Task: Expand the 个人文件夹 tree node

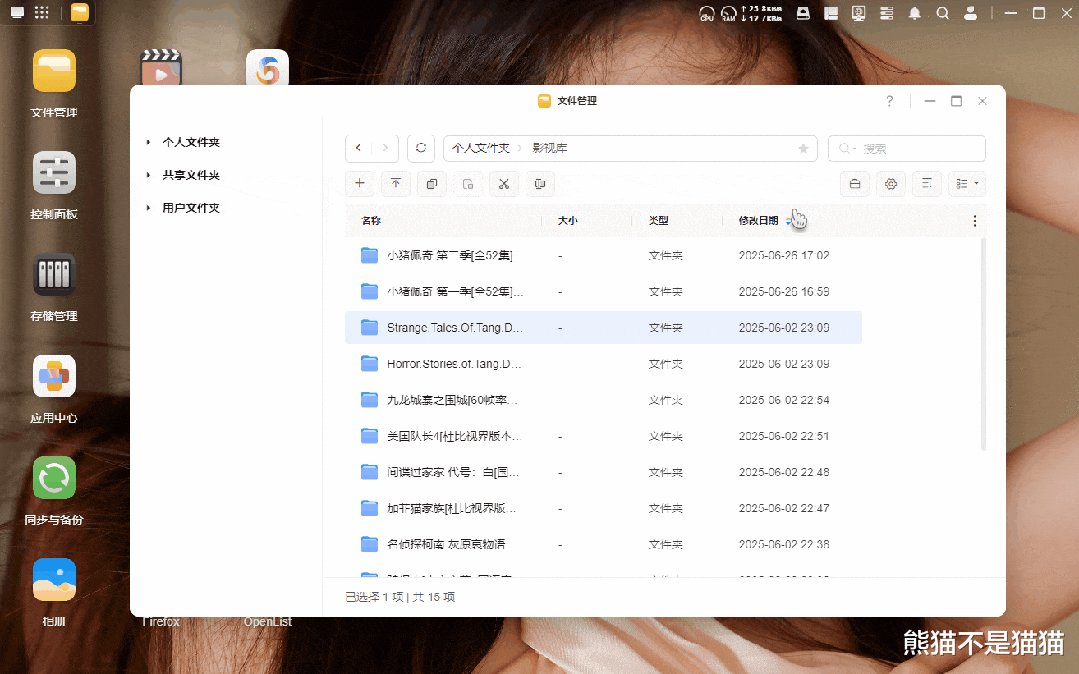Action: (148, 143)
